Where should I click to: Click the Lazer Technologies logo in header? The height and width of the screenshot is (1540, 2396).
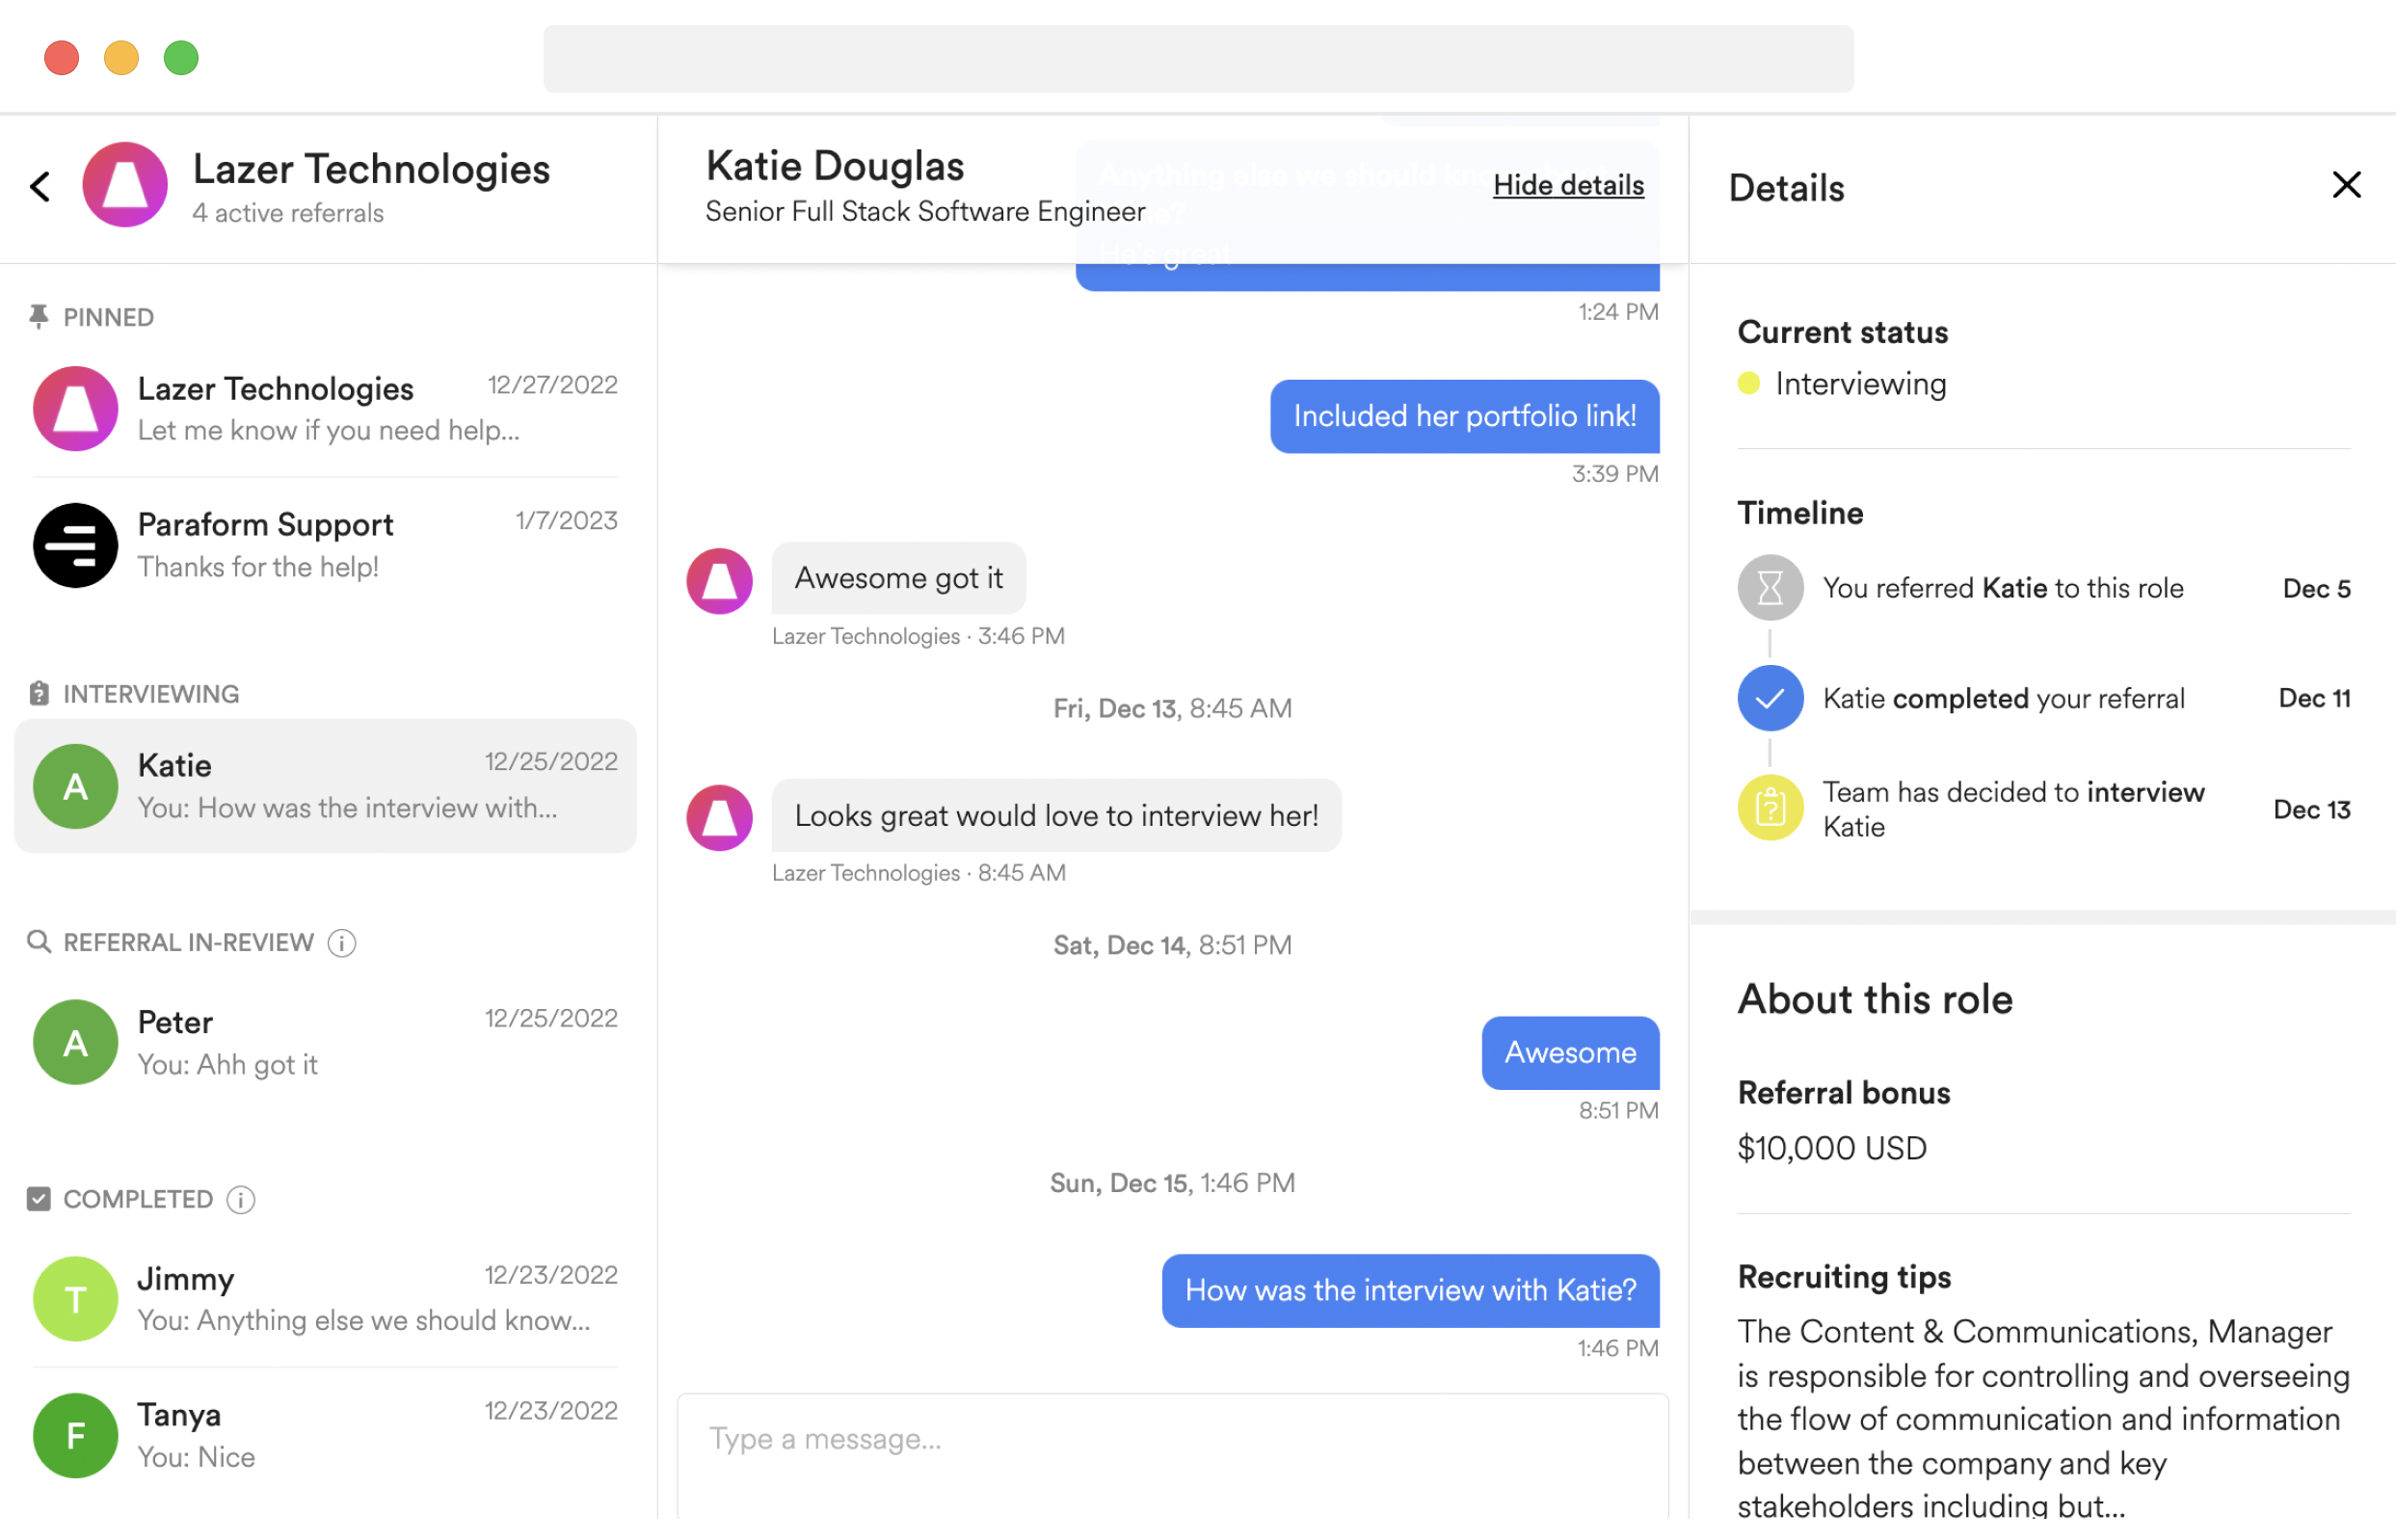(x=125, y=185)
